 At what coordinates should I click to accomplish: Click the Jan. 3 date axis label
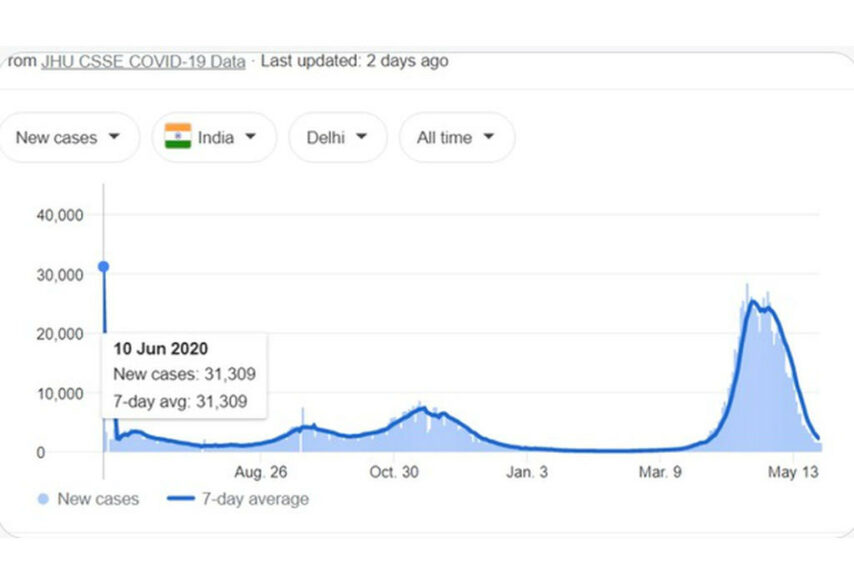point(527,471)
